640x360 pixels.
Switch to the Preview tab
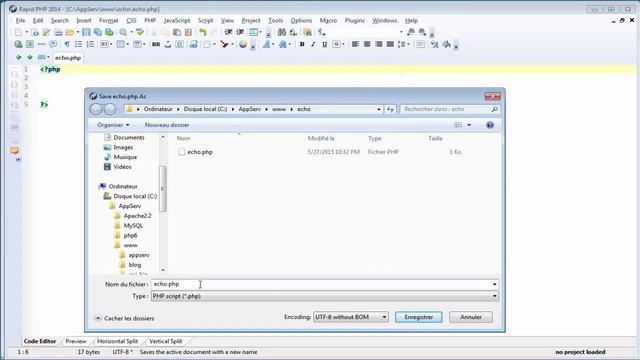tap(76, 341)
